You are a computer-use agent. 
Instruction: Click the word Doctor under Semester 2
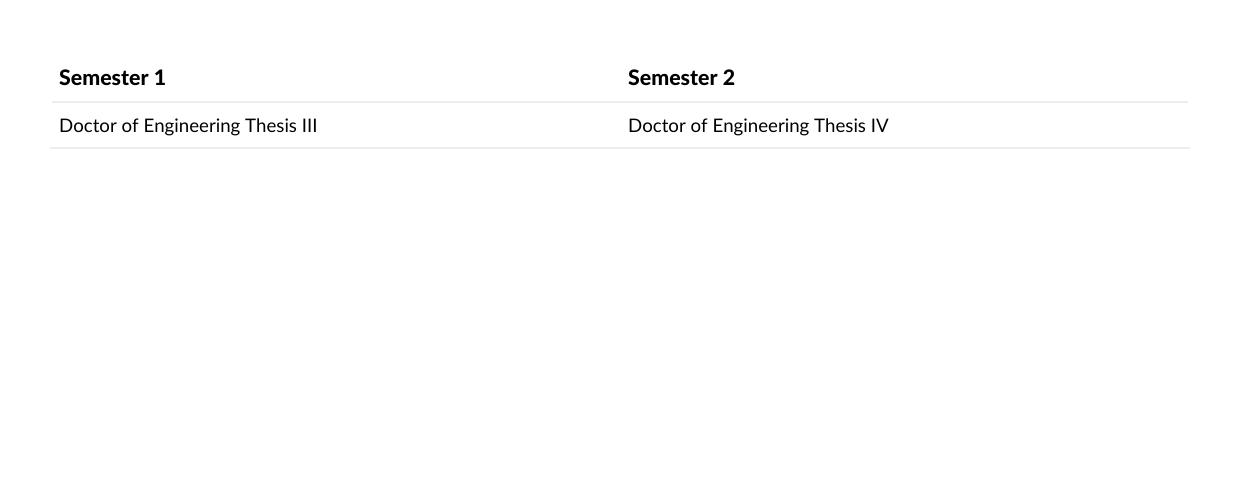pyautogui.click(x=657, y=126)
